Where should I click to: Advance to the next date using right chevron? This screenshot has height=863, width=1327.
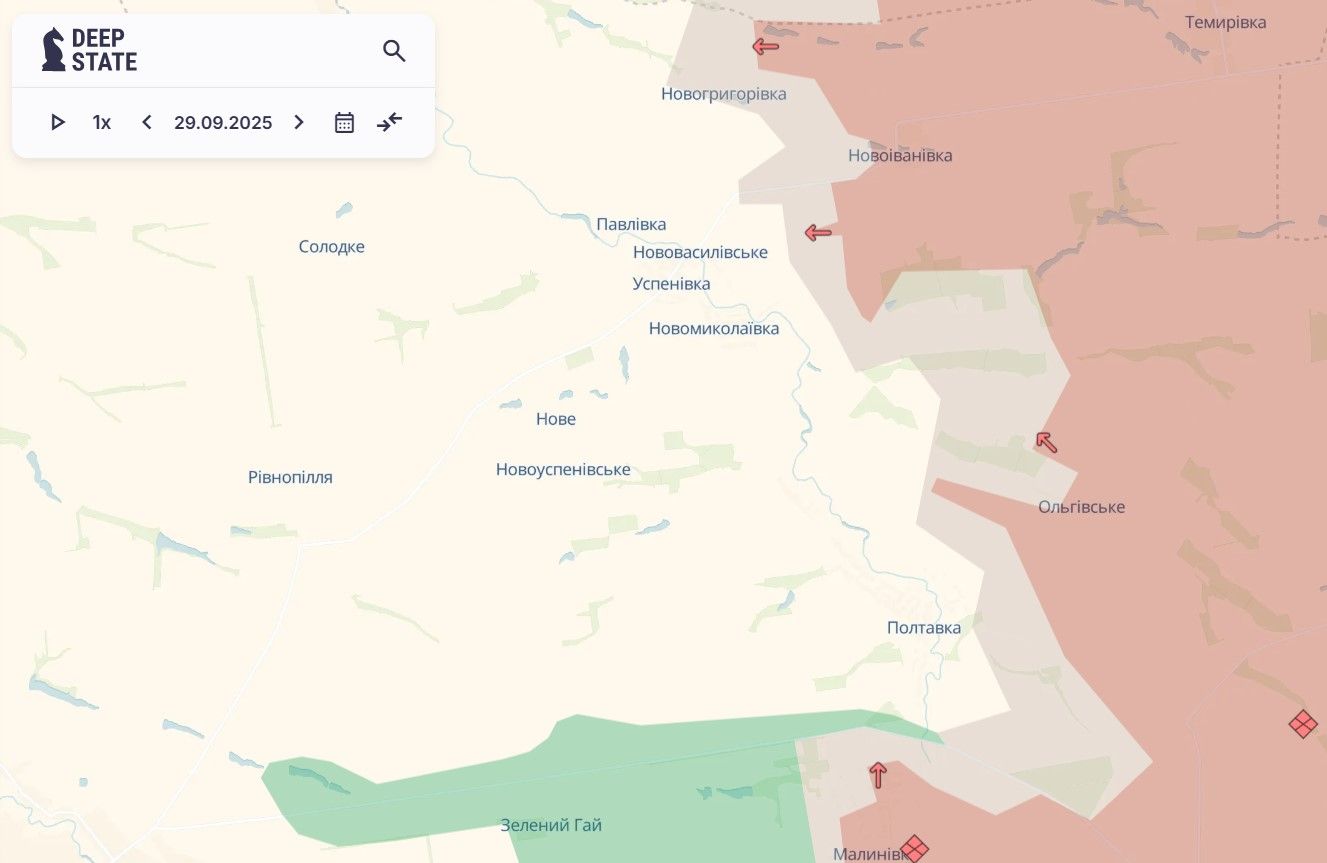(298, 123)
